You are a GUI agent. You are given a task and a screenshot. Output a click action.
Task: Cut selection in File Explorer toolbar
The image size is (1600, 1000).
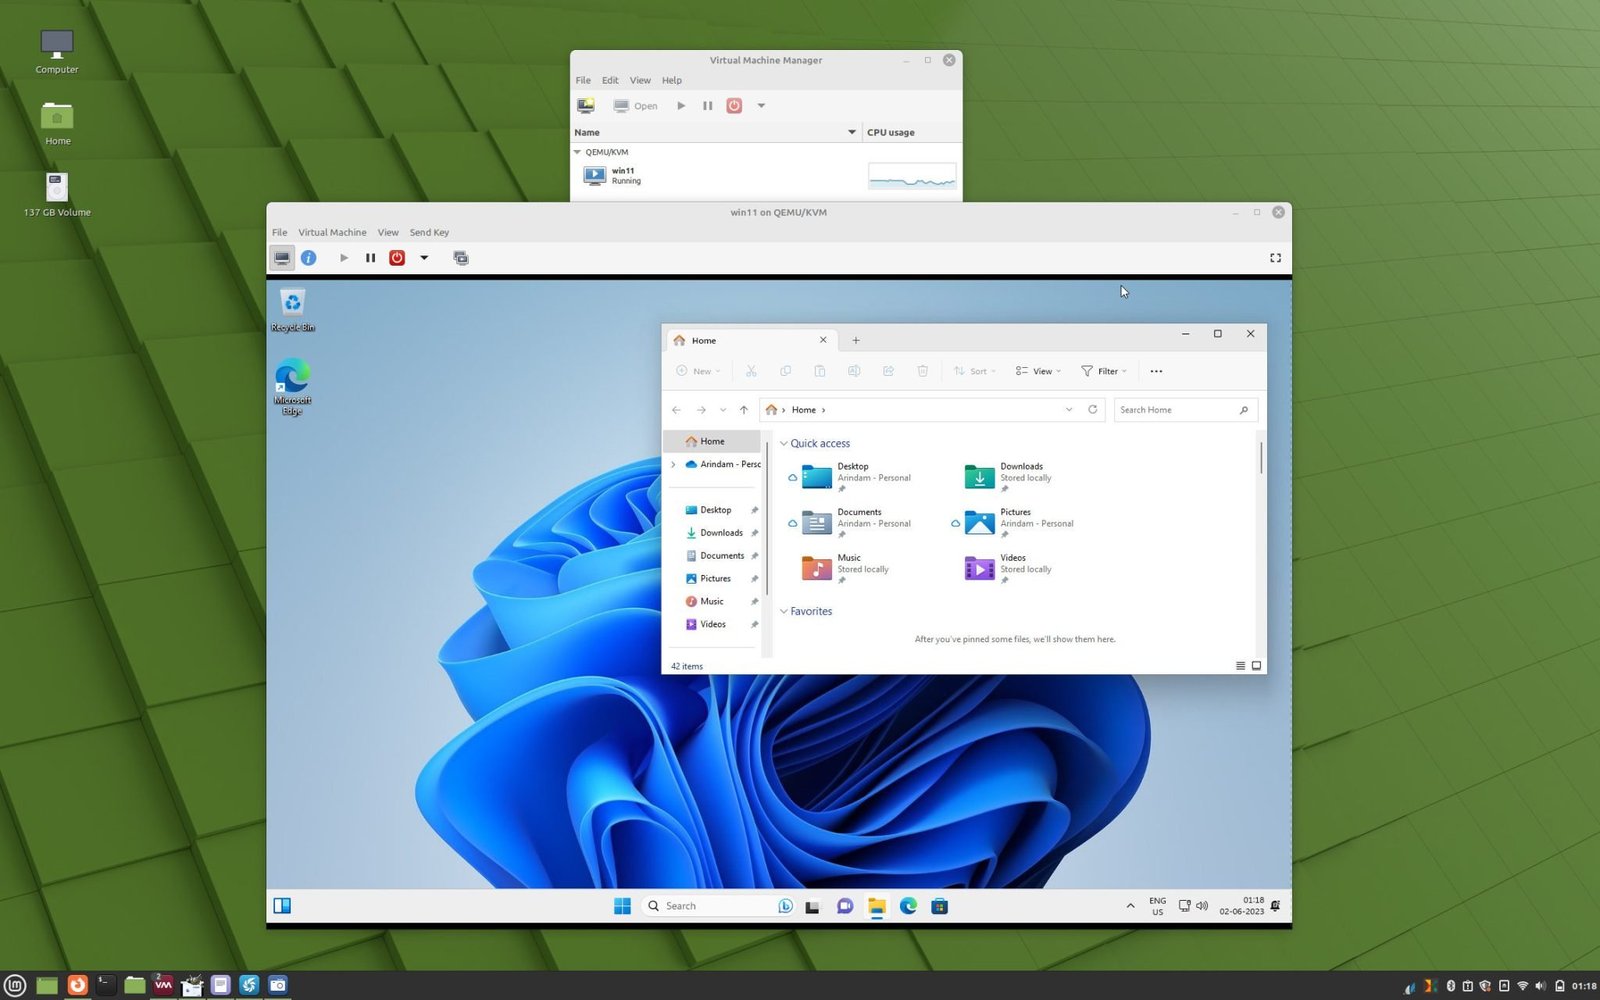pyautogui.click(x=751, y=371)
